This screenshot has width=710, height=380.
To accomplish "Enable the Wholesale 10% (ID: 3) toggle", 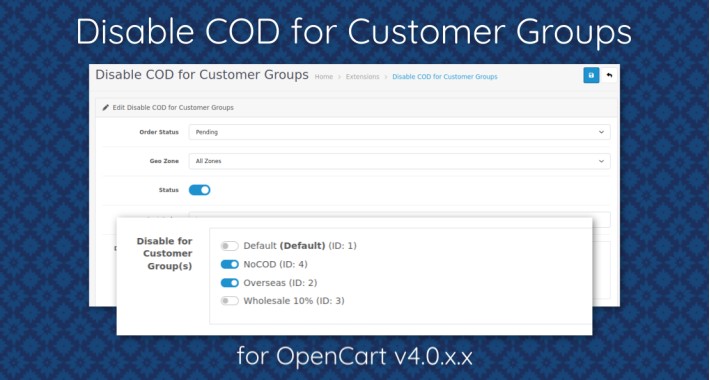I will tap(230, 301).
